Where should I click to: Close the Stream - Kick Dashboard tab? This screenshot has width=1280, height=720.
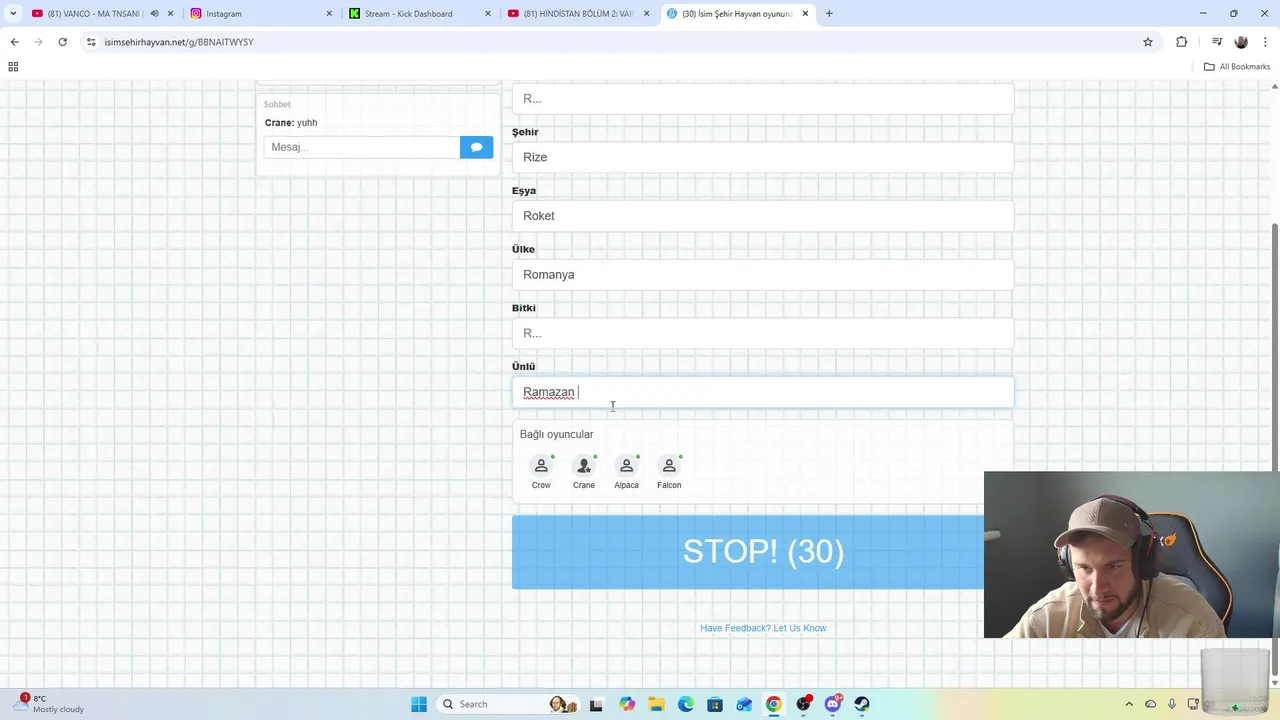(x=488, y=14)
